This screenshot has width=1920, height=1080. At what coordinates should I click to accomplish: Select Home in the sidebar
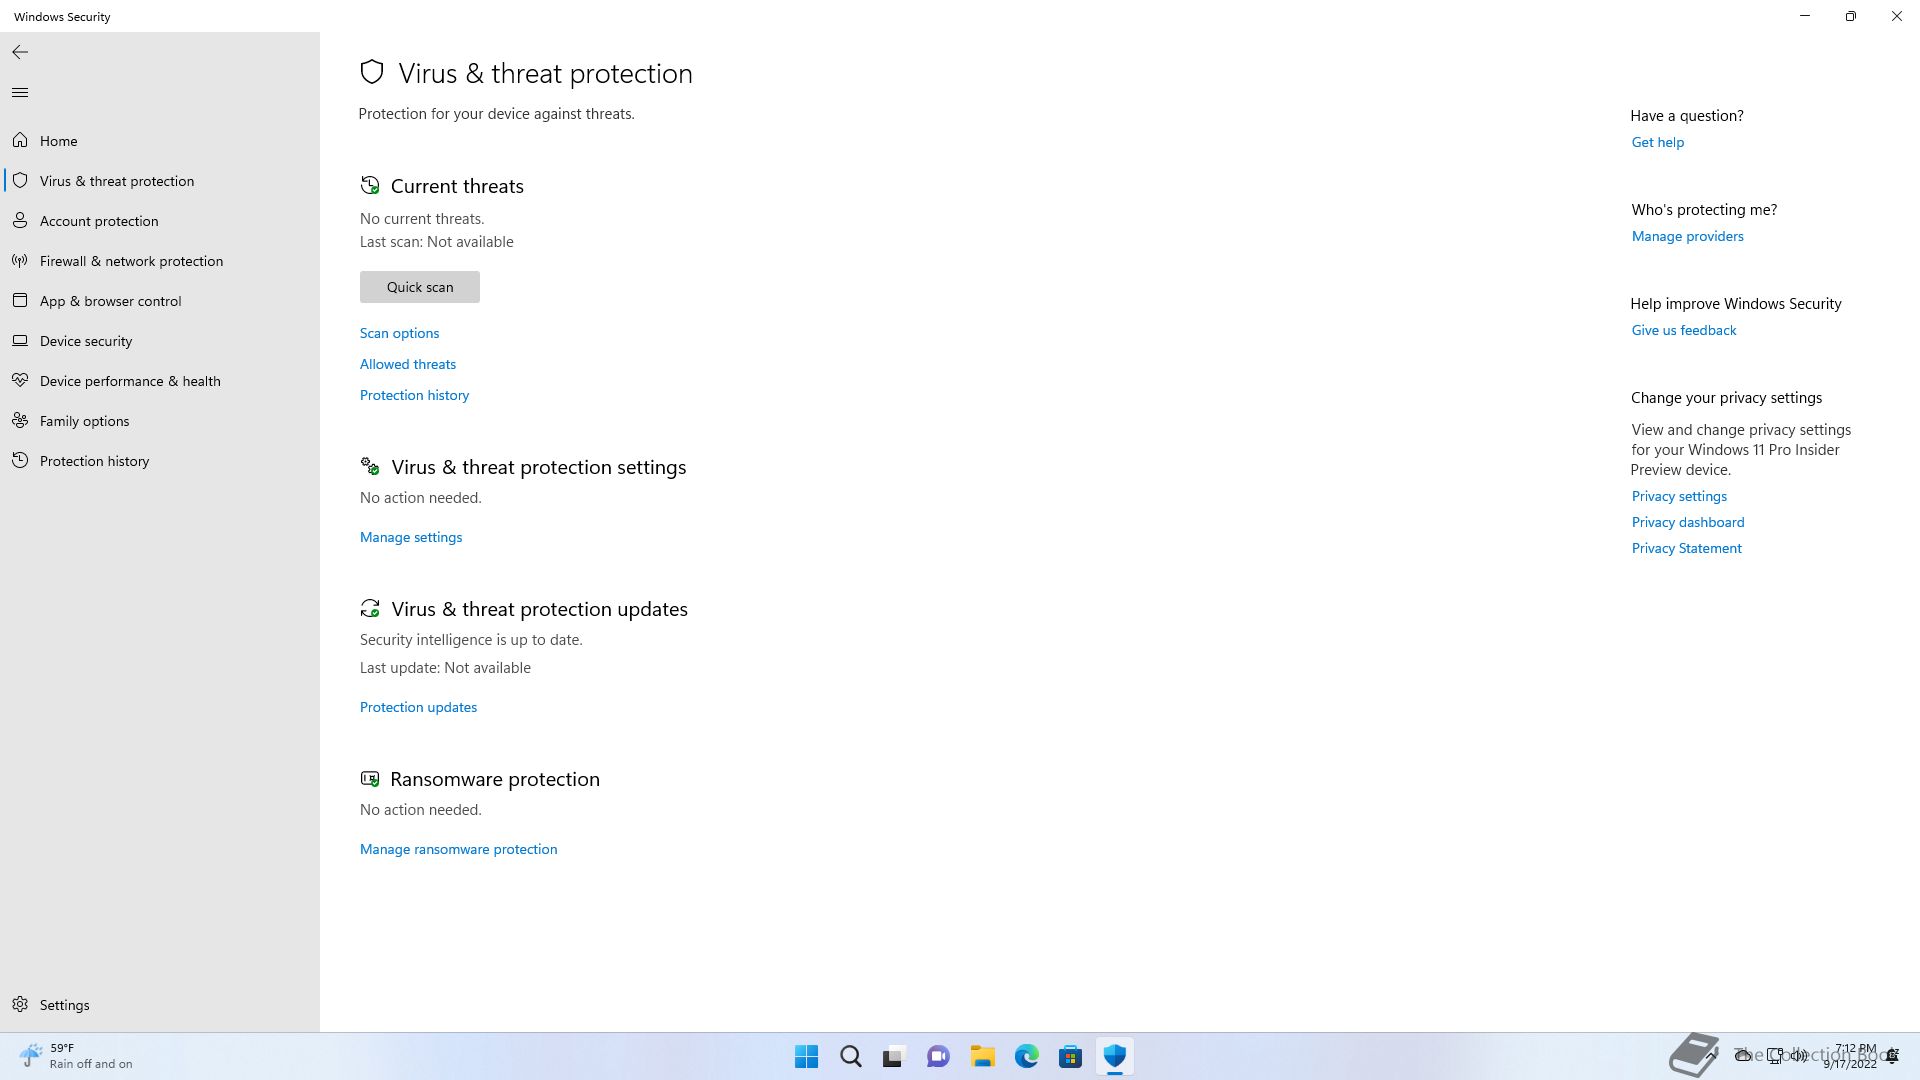(160, 141)
